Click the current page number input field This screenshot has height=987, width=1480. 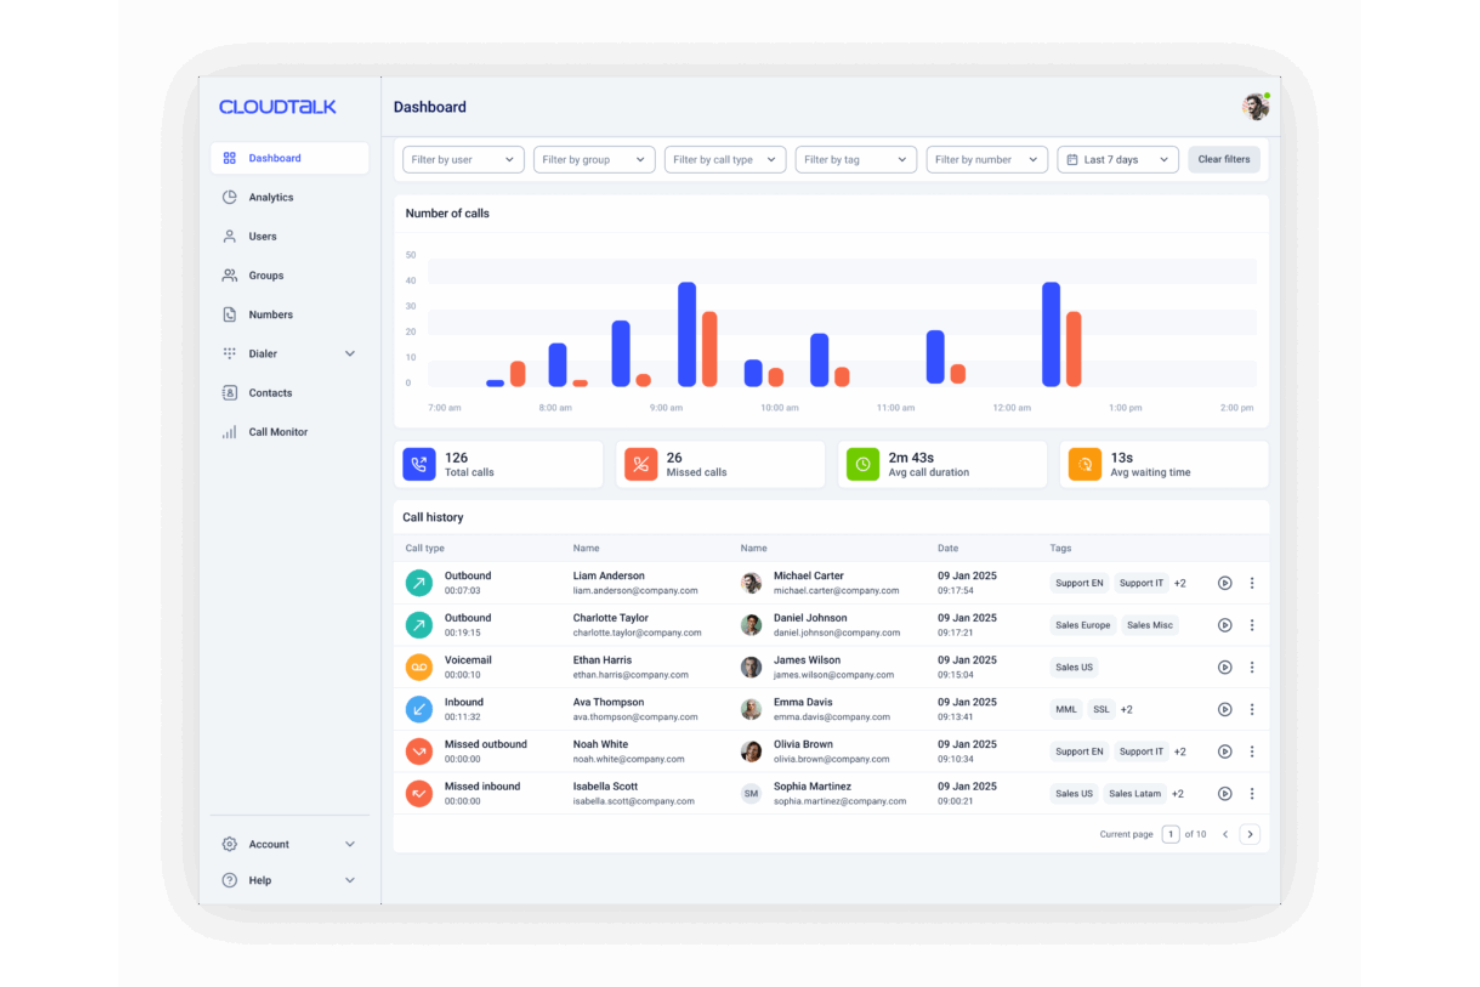(x=1170, y=833)
